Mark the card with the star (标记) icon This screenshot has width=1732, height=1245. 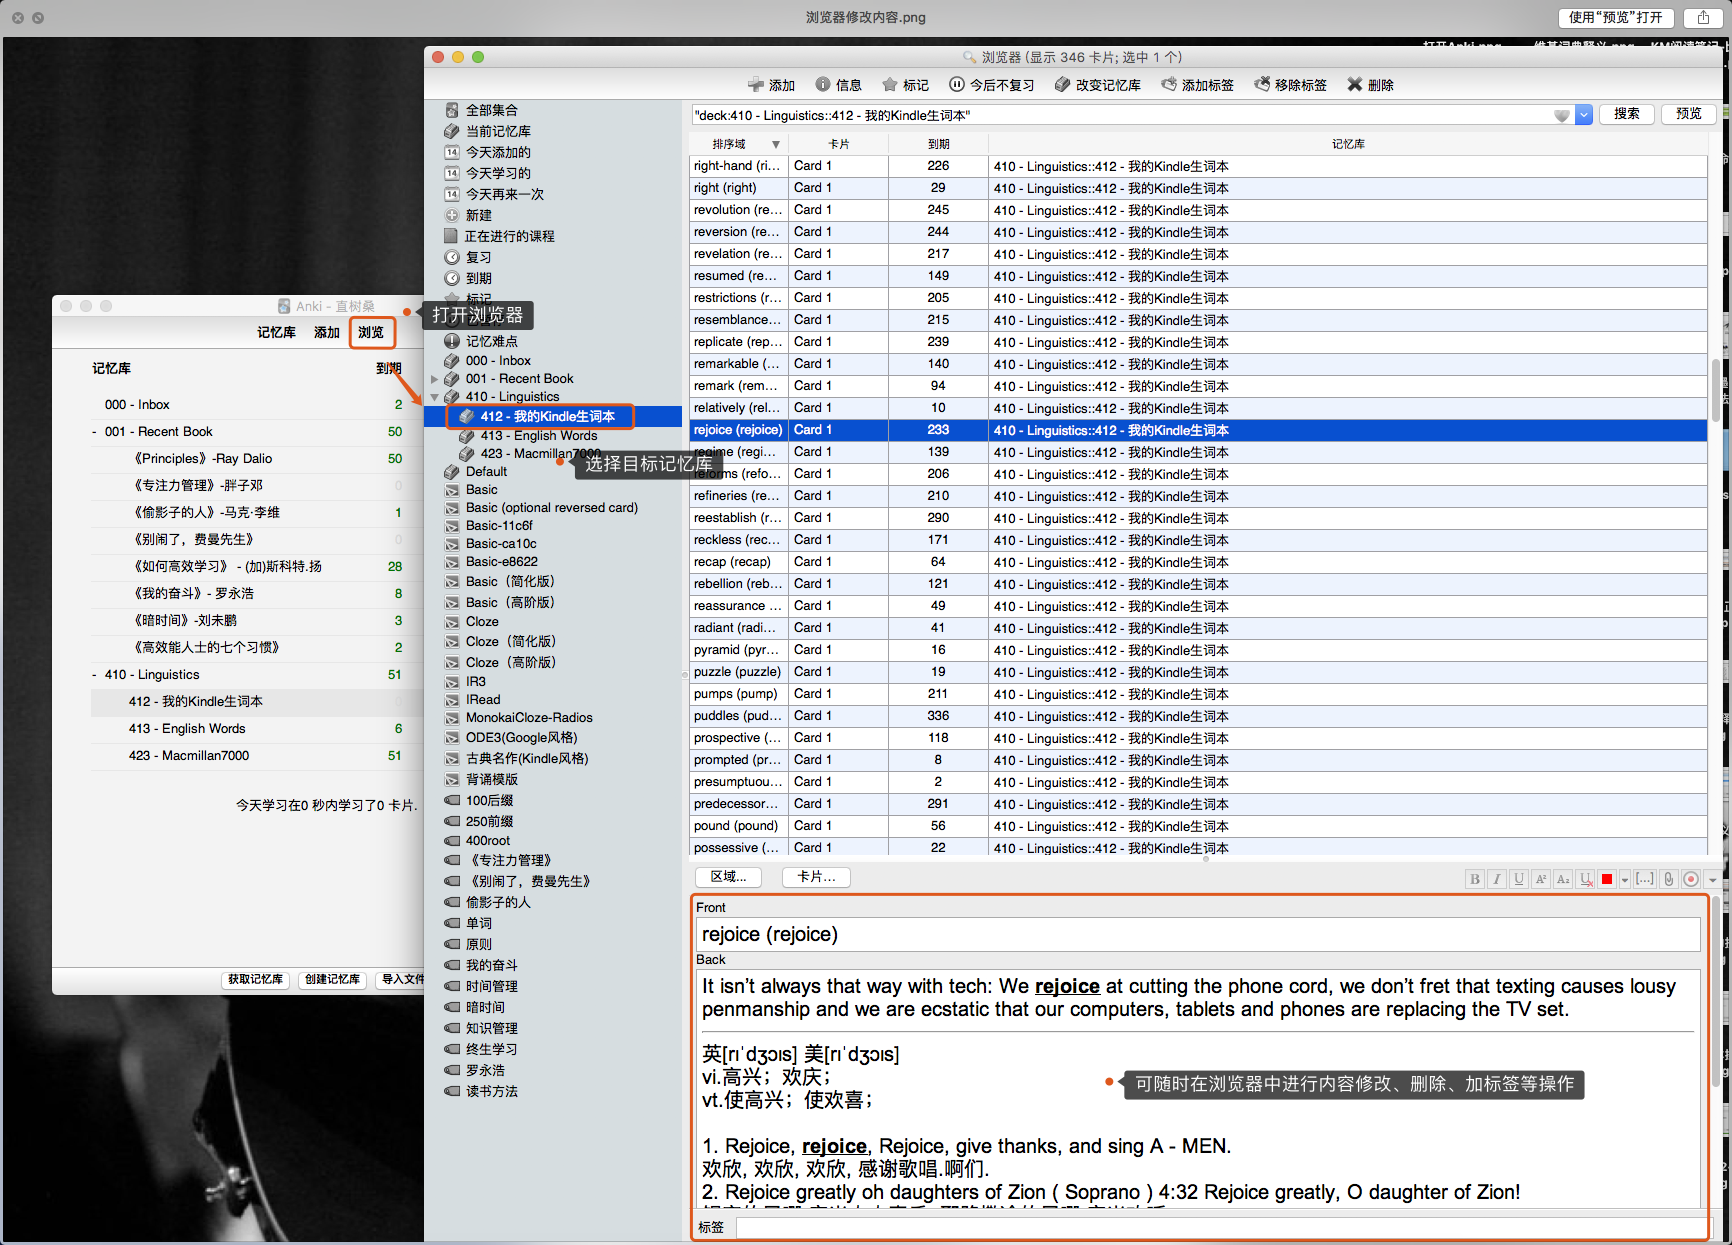pos(890,85)
